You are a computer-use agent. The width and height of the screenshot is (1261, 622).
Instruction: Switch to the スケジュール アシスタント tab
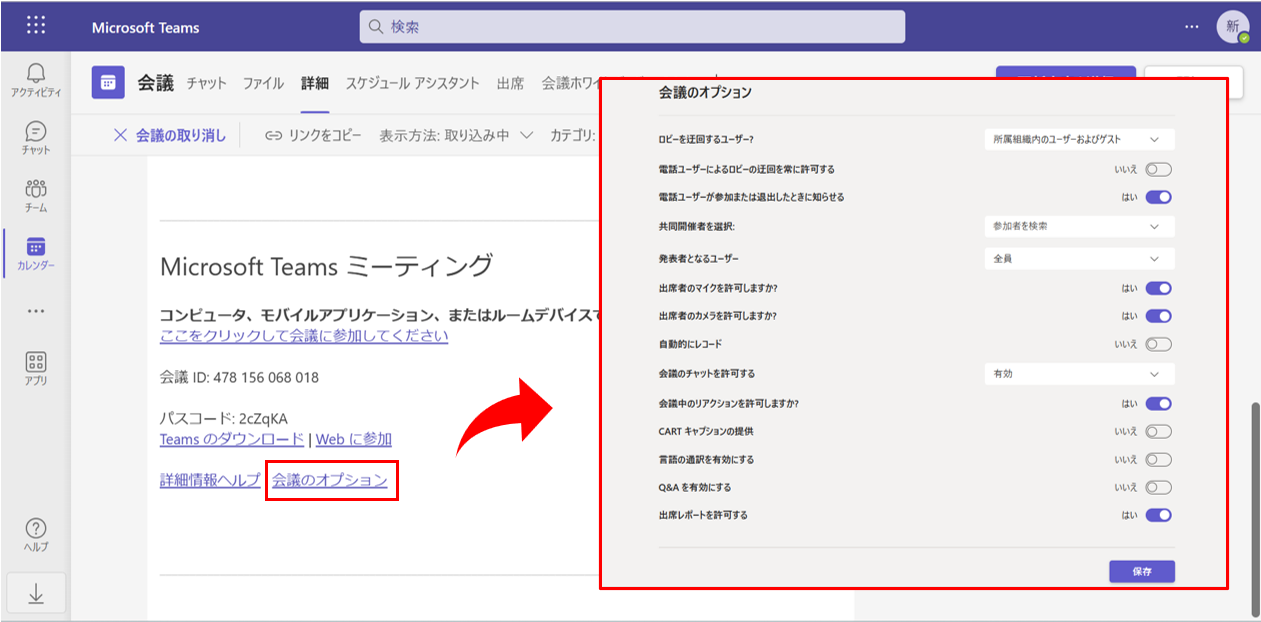click(413, 83)
